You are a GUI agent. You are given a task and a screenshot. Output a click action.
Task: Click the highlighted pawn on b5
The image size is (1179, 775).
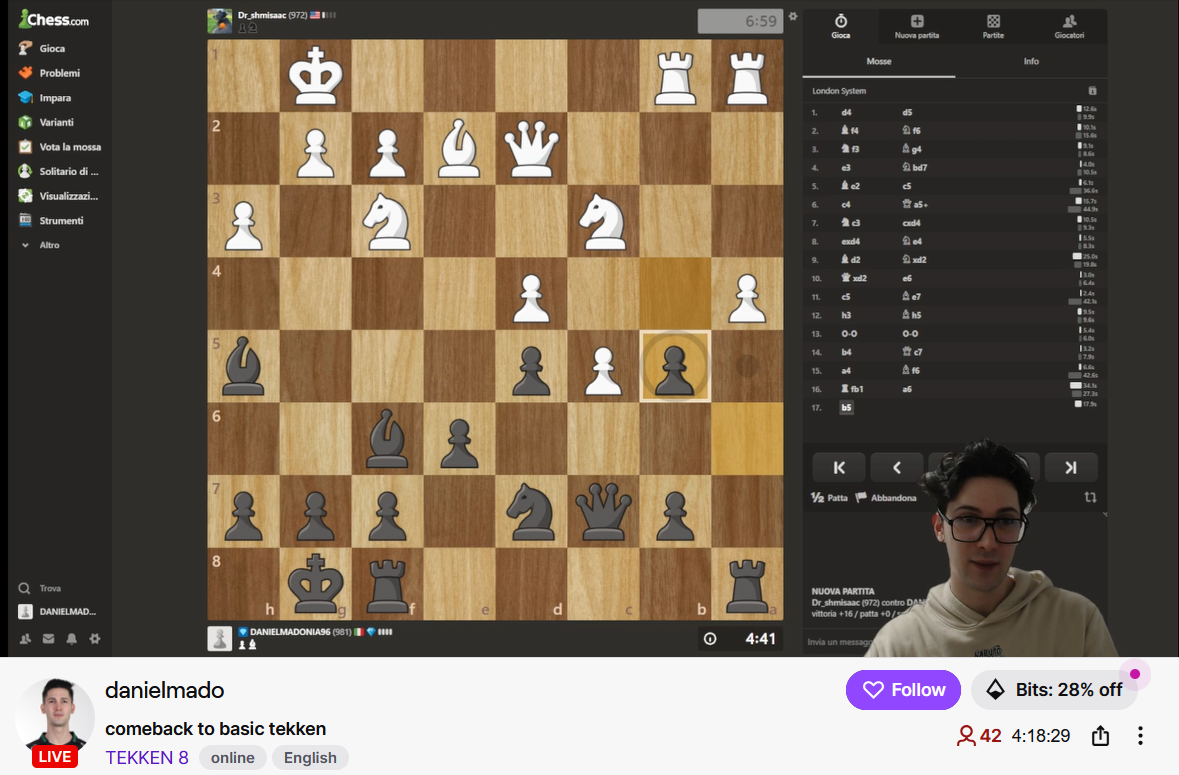pyautogui.click(x=675, y=366)
